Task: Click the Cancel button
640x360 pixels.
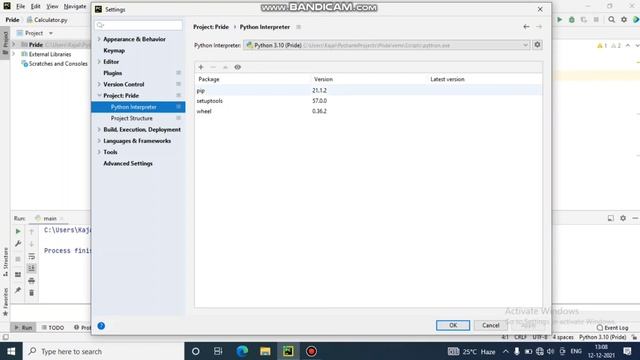Action: [491, 325]
